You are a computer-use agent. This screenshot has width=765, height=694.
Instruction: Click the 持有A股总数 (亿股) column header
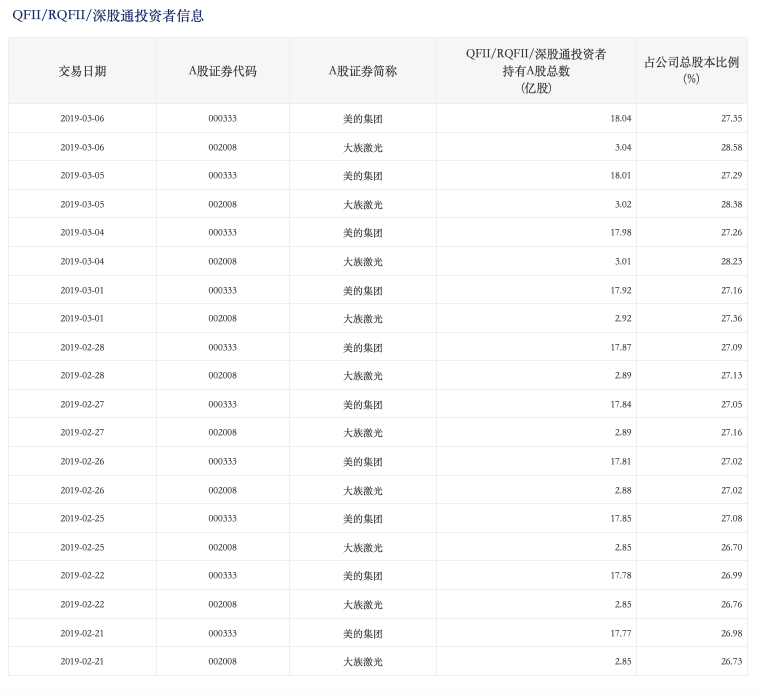tap(536, 71)
